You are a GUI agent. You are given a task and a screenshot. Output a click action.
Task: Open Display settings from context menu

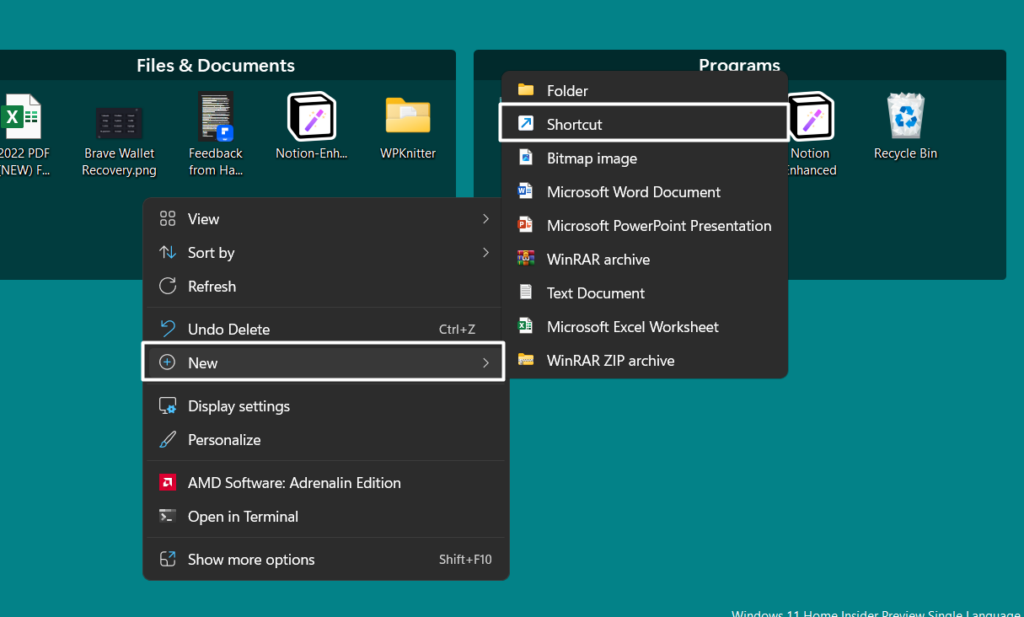(238, 407)
